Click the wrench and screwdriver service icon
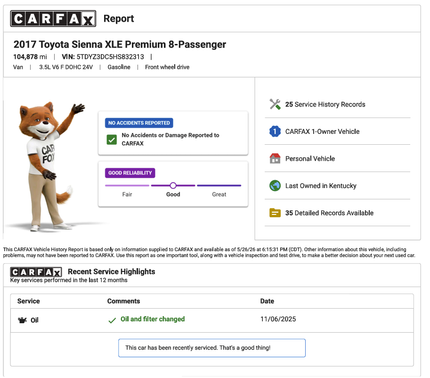This screenshot has width=430, height=378. 275,104
